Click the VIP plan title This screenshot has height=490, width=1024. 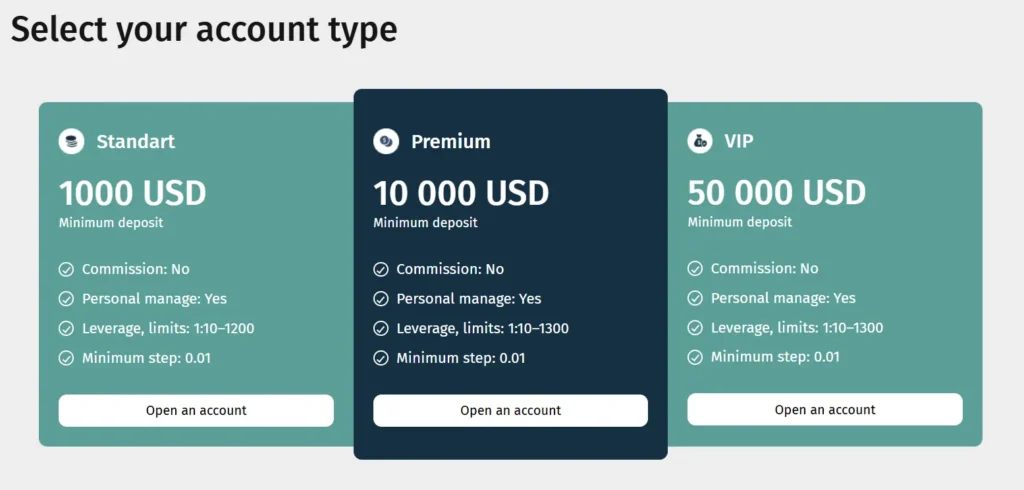point(740,142)
